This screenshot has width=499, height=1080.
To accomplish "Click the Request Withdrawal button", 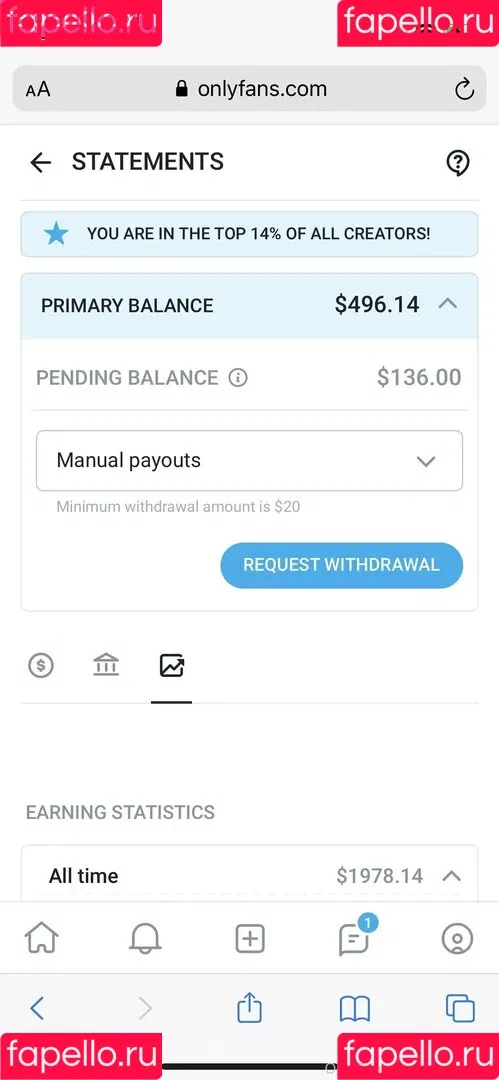I will pyautogui.click(x=342, y=565).
